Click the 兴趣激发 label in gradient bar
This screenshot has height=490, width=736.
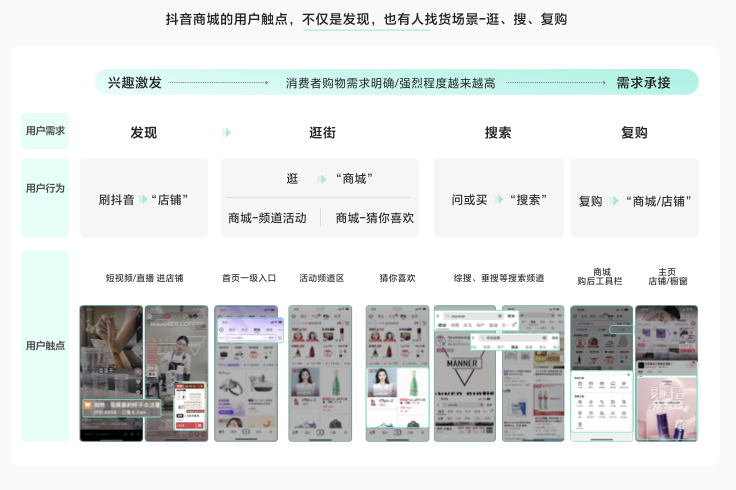tap(134, 83)
